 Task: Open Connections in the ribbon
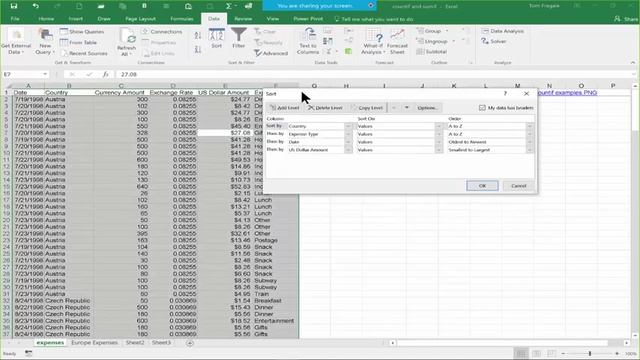click(x=162, y=31)
